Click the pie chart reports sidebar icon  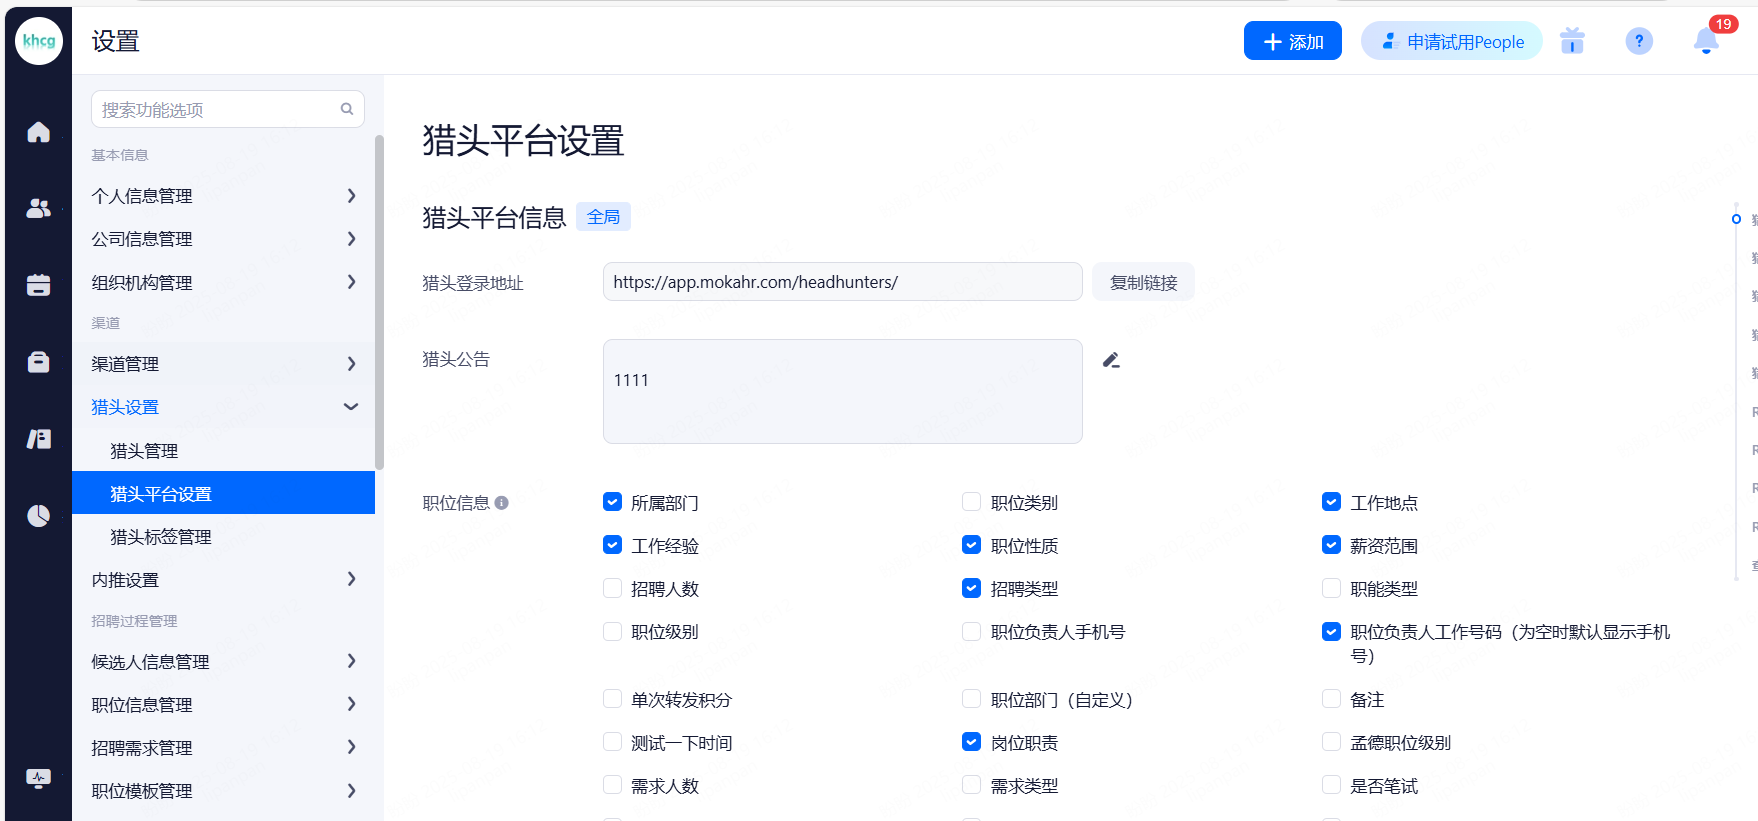(38, 515)
